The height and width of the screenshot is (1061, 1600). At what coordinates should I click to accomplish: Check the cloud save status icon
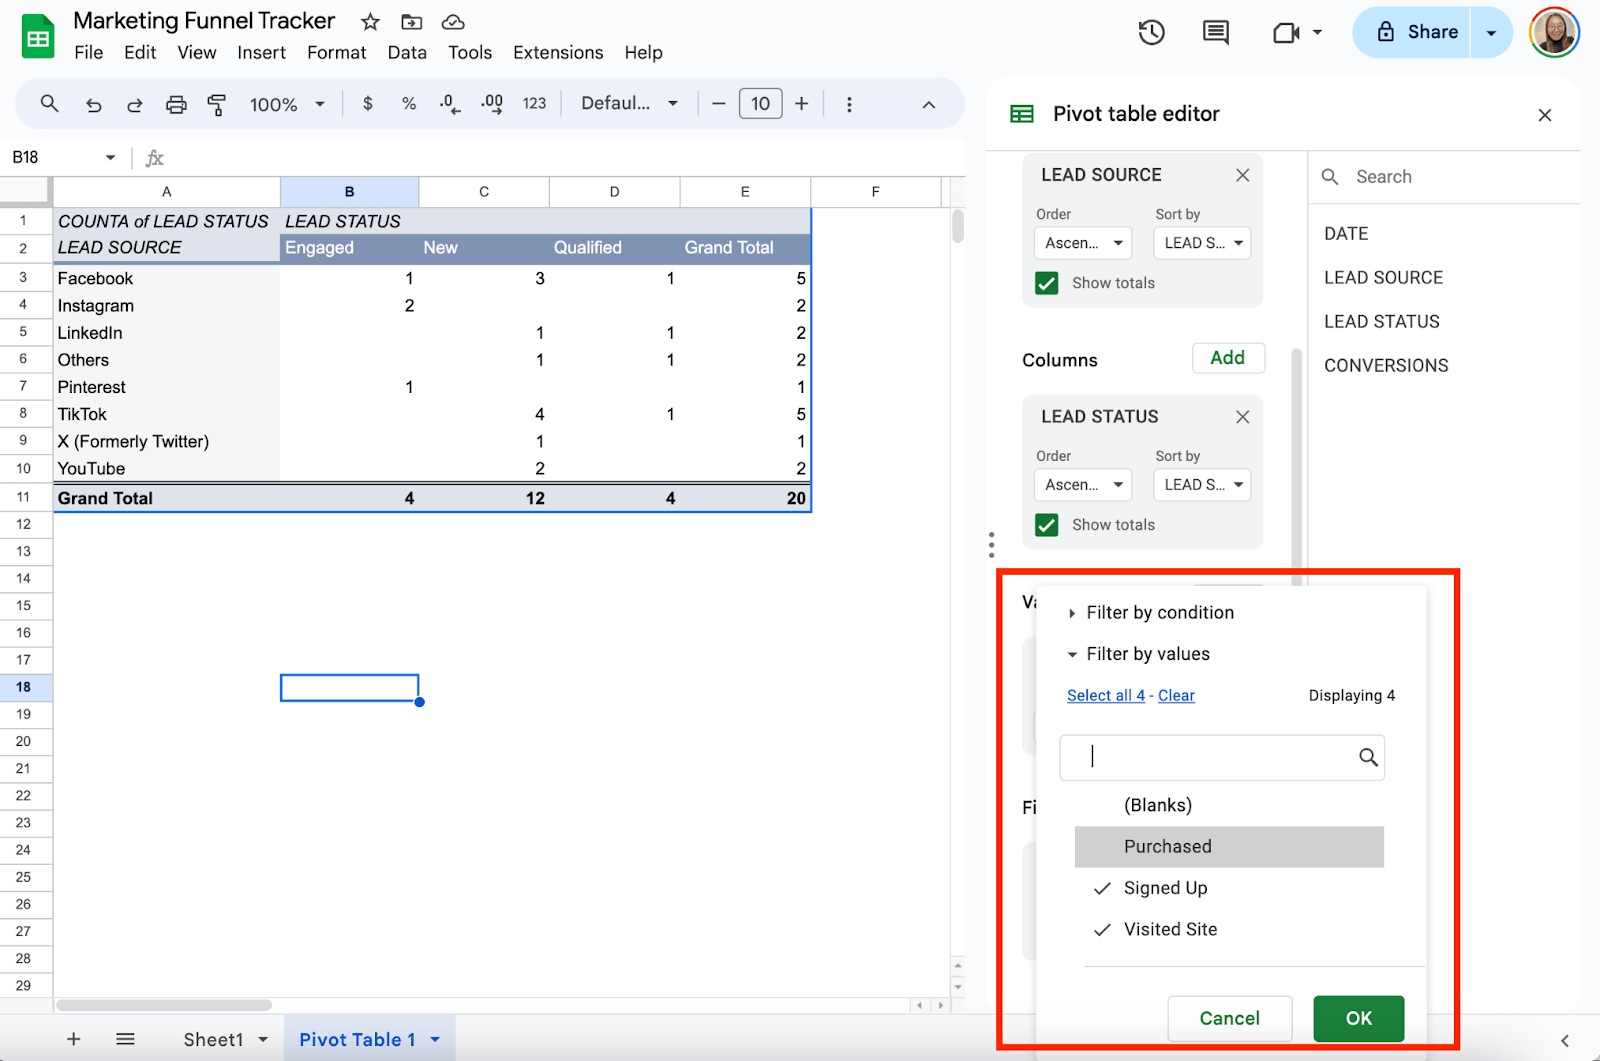(x=453, y=22)
